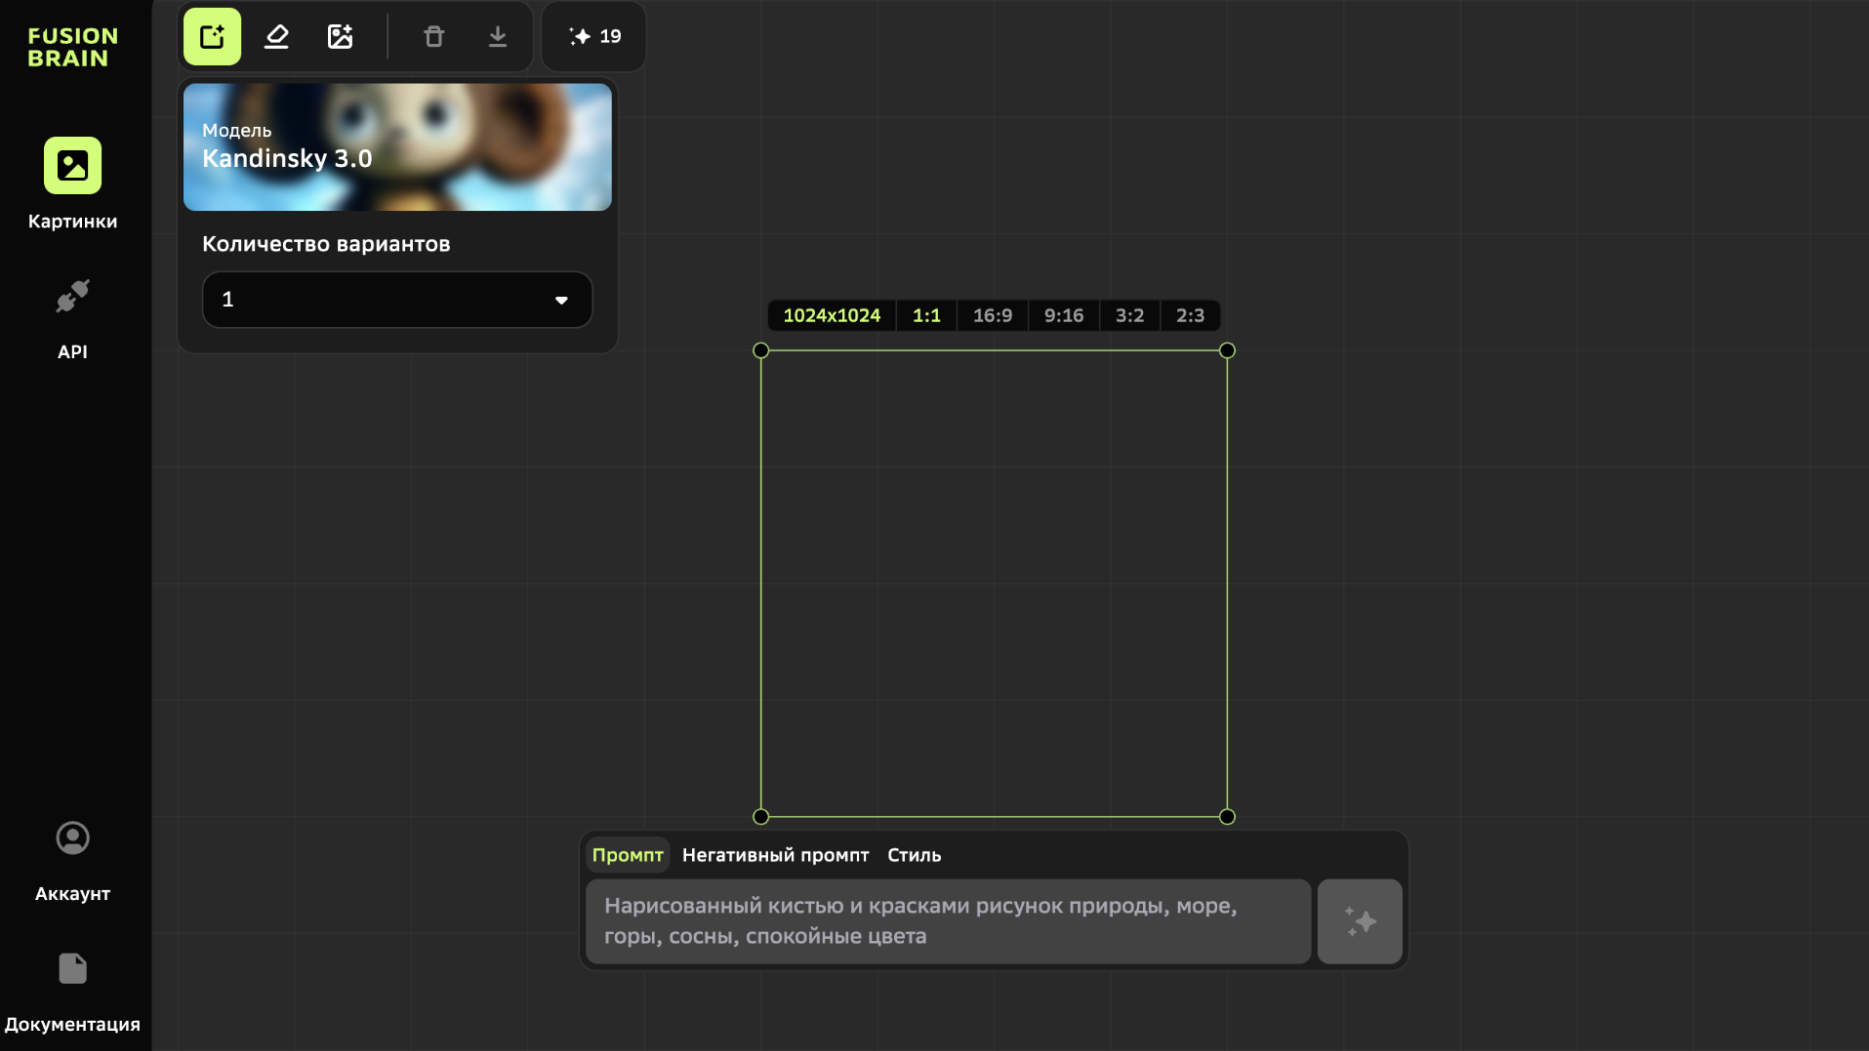Image resolution: width=1869 pixels, height=1051 pixels.
Task: Click the download arrow icon
Action: [x=497, y=37]
